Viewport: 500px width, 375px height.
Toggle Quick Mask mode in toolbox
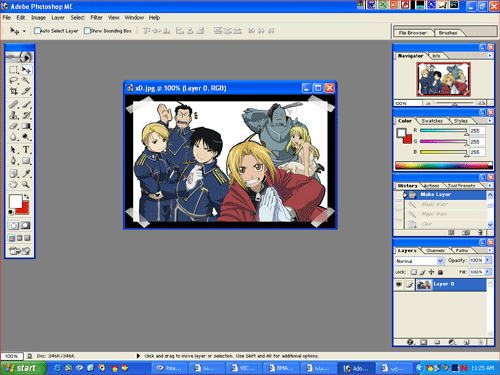tap(26, 226)
